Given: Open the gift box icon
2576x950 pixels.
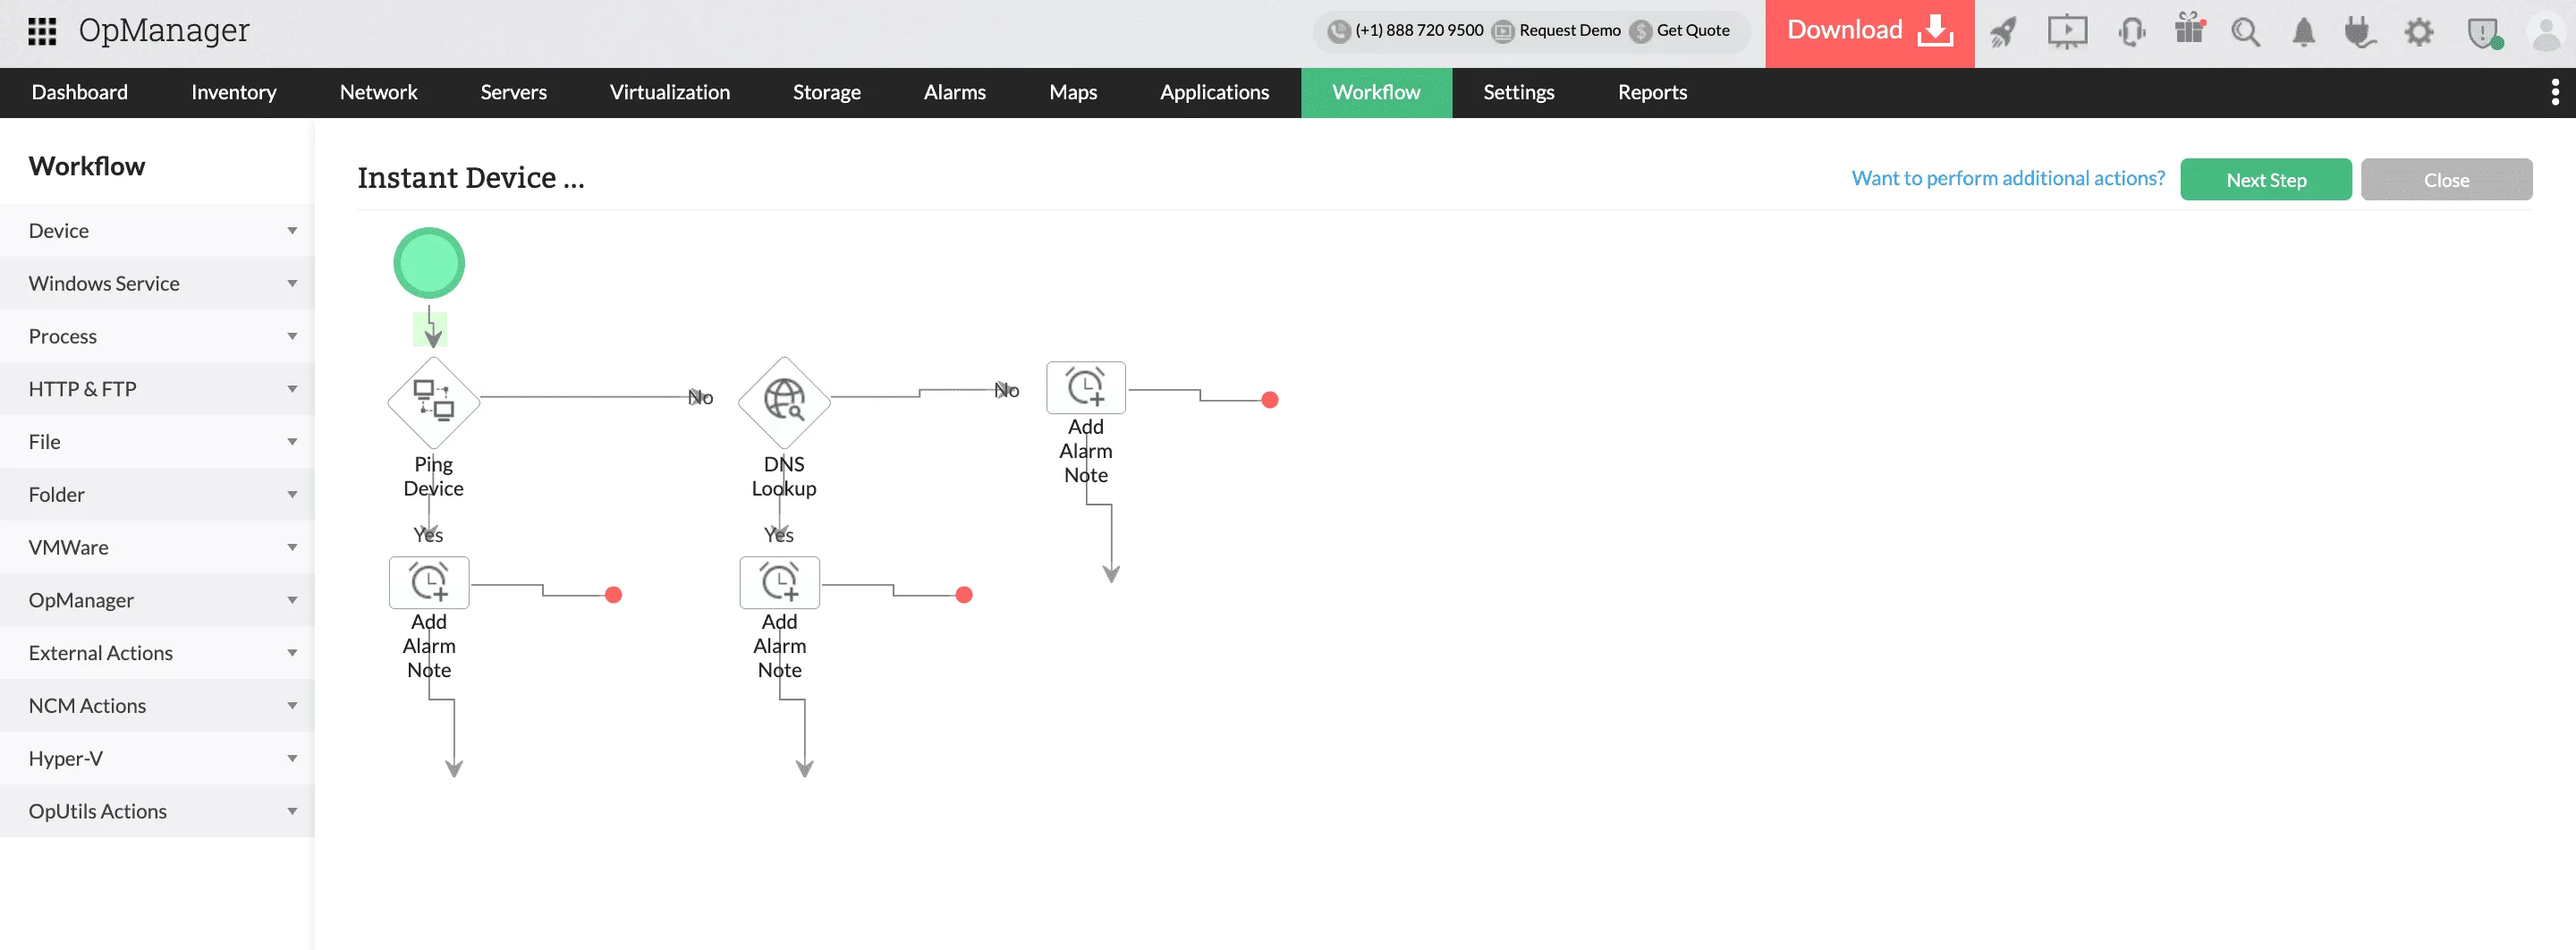Looking at the screenshot, I should point(2190,29).
